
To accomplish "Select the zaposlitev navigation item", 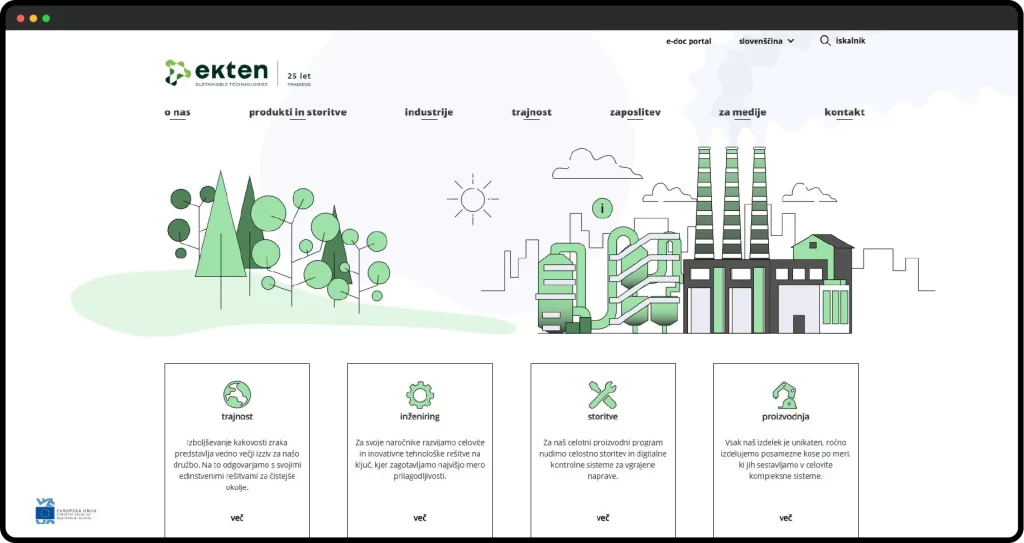I will [635, 112].
